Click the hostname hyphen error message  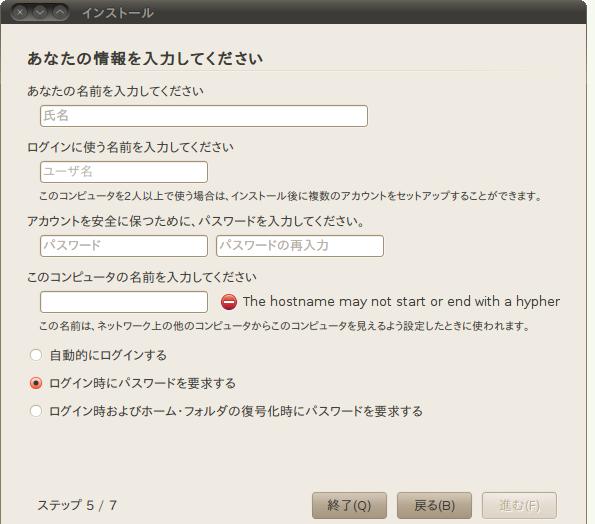(x=401, y=302)
